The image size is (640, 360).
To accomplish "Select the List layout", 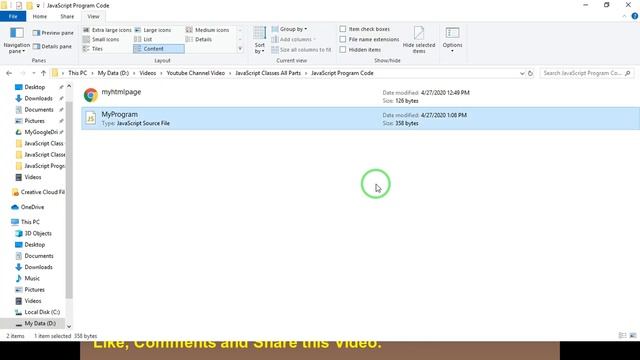I will tap(143, 39).
